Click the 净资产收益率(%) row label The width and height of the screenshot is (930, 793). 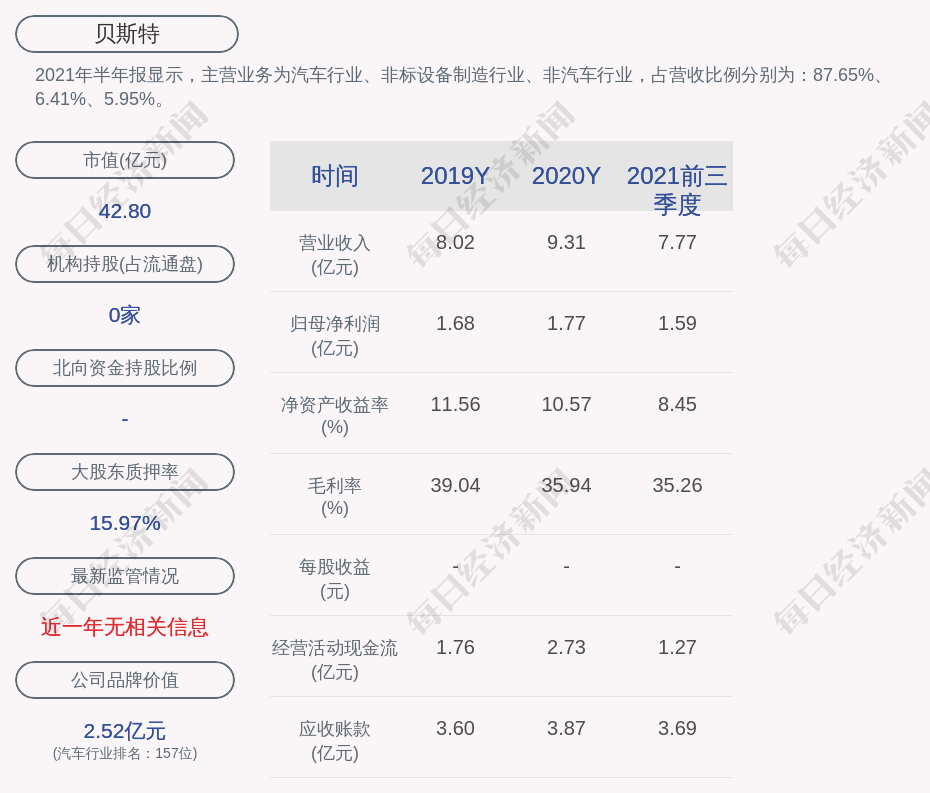coord(335,416)
